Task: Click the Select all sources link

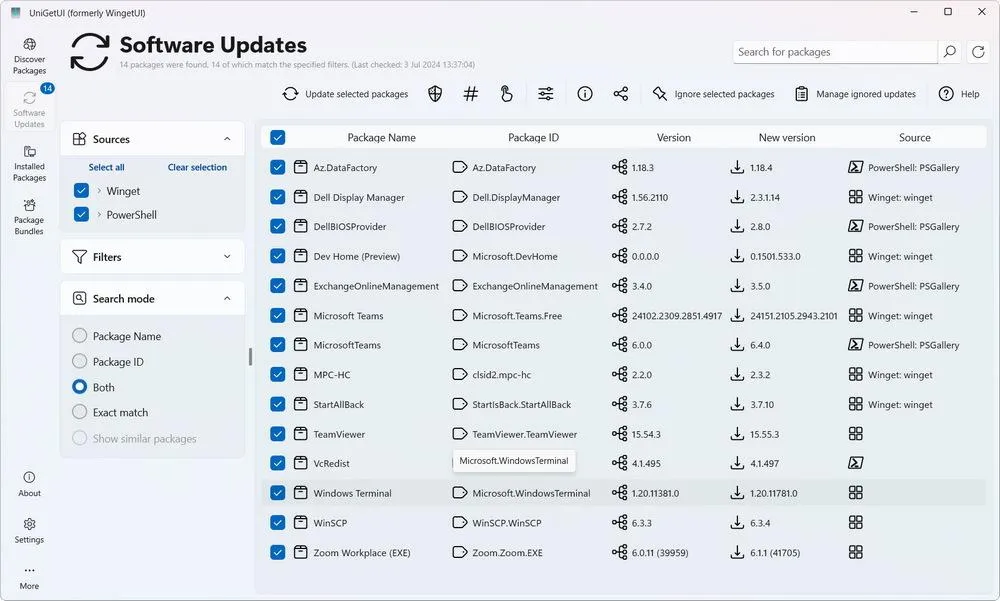Action: tap(107, 167)
